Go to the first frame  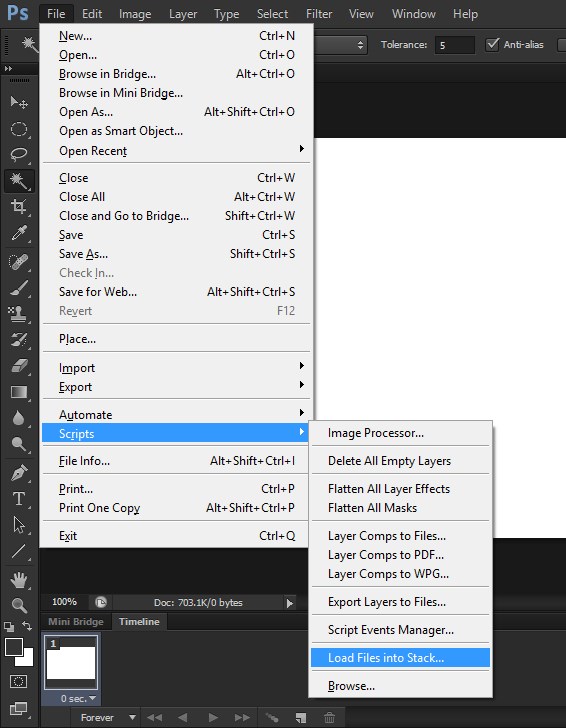click(x=155, y=718)
